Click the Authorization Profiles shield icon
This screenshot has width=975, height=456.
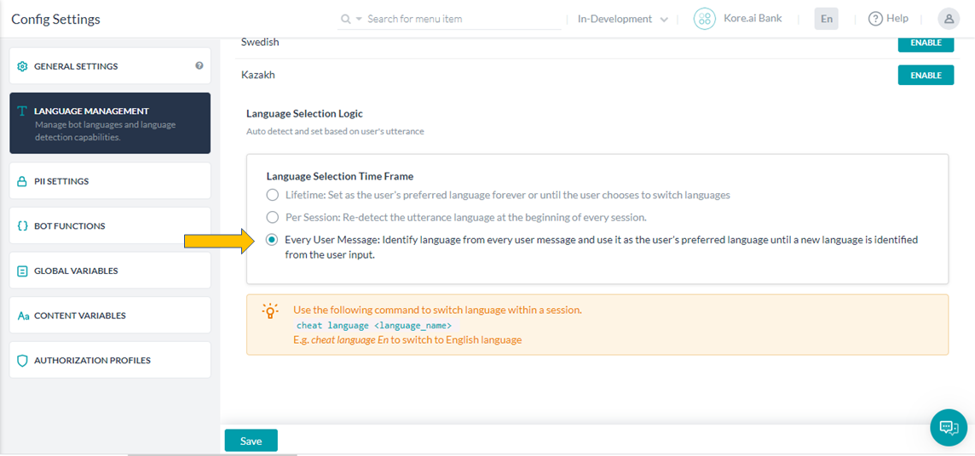coord(22,360)
